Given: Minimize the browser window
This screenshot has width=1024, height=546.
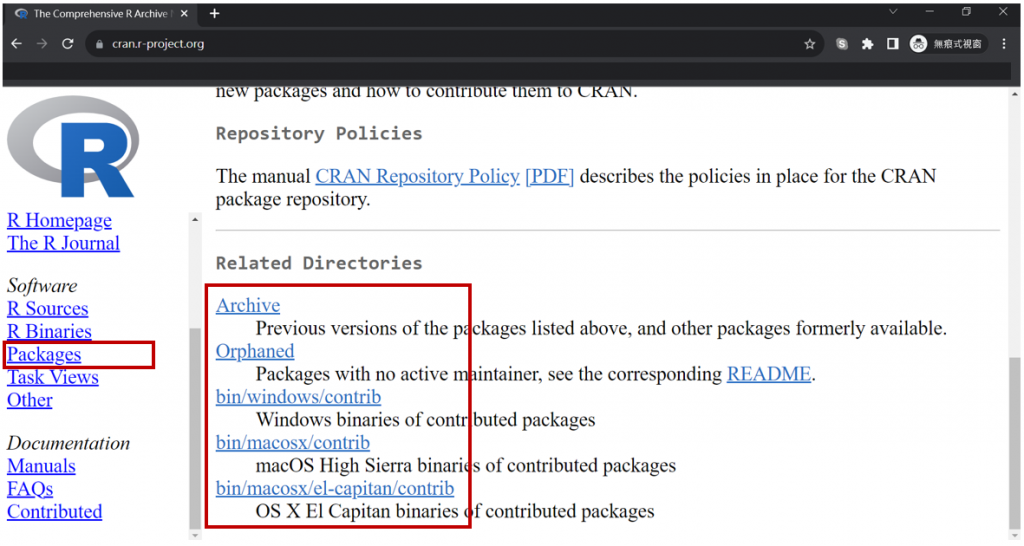Looking at the screenshot, I should pyautogui.click(x=929, y=12).
